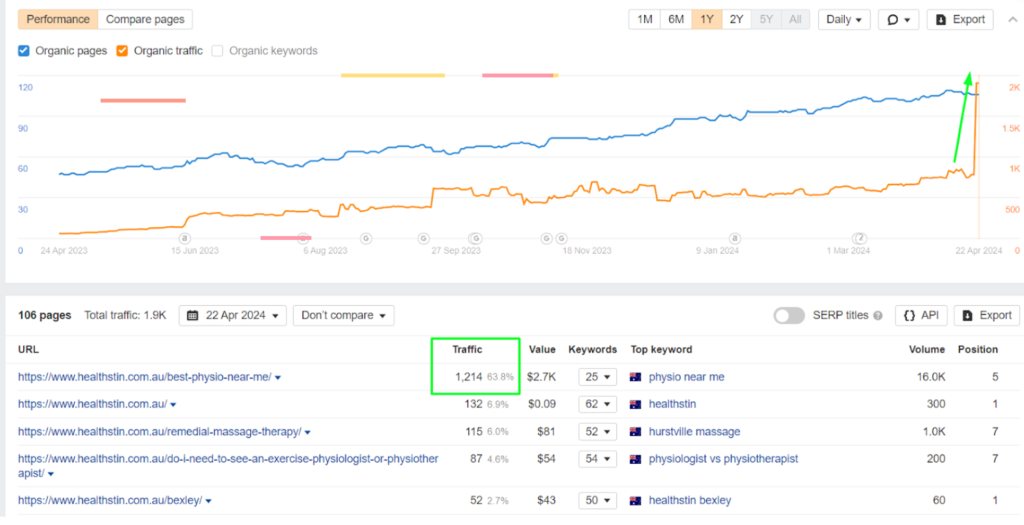
Task: Click the 'physiologist vs physiotherapist' keyword link
Action: (723, 459)
